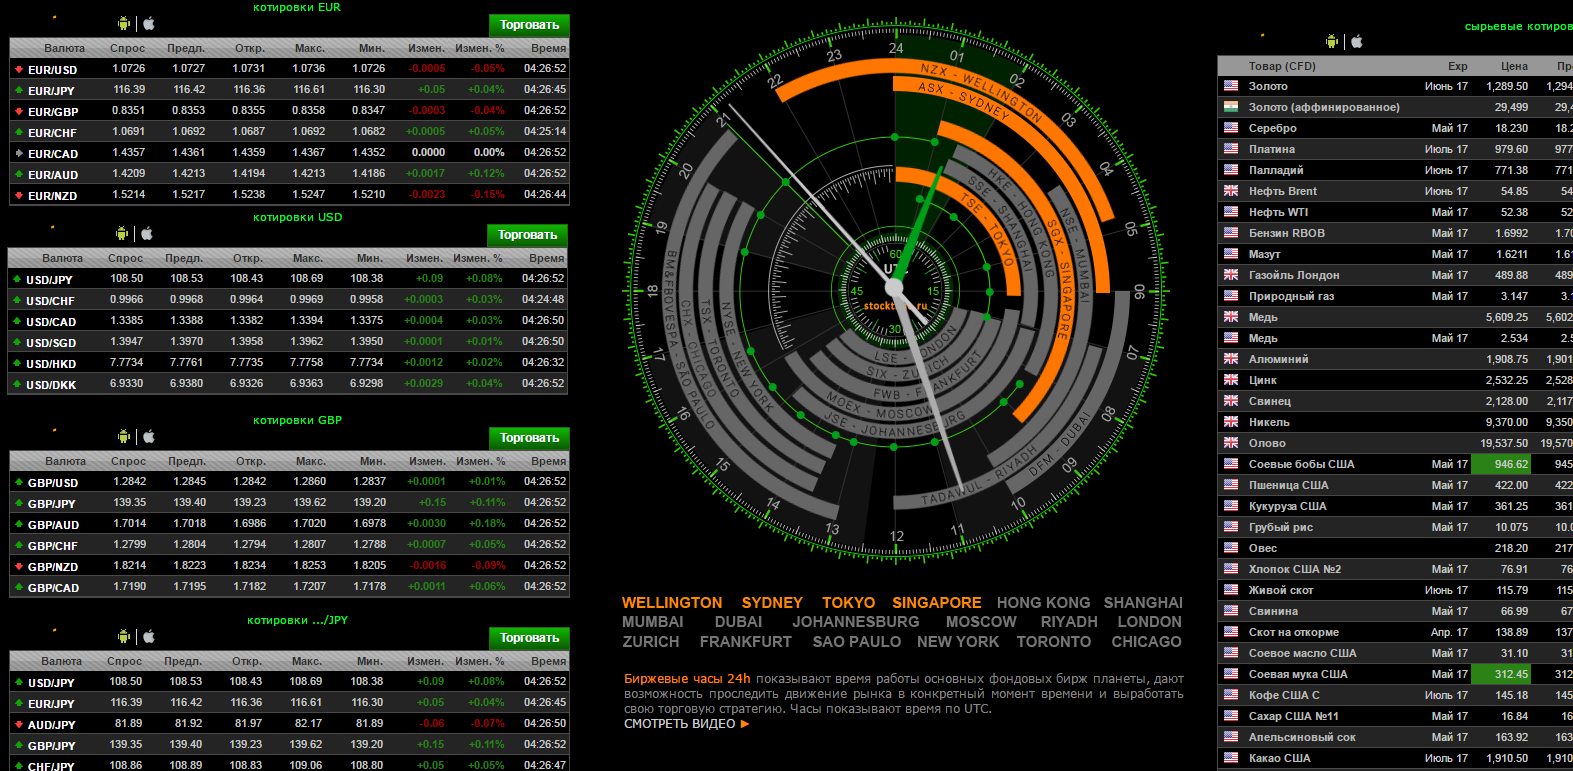The width and height of the screenshot is (1573, 771).
Task: Select TOKYO in the exchange city list
Action: coord(848,603)
